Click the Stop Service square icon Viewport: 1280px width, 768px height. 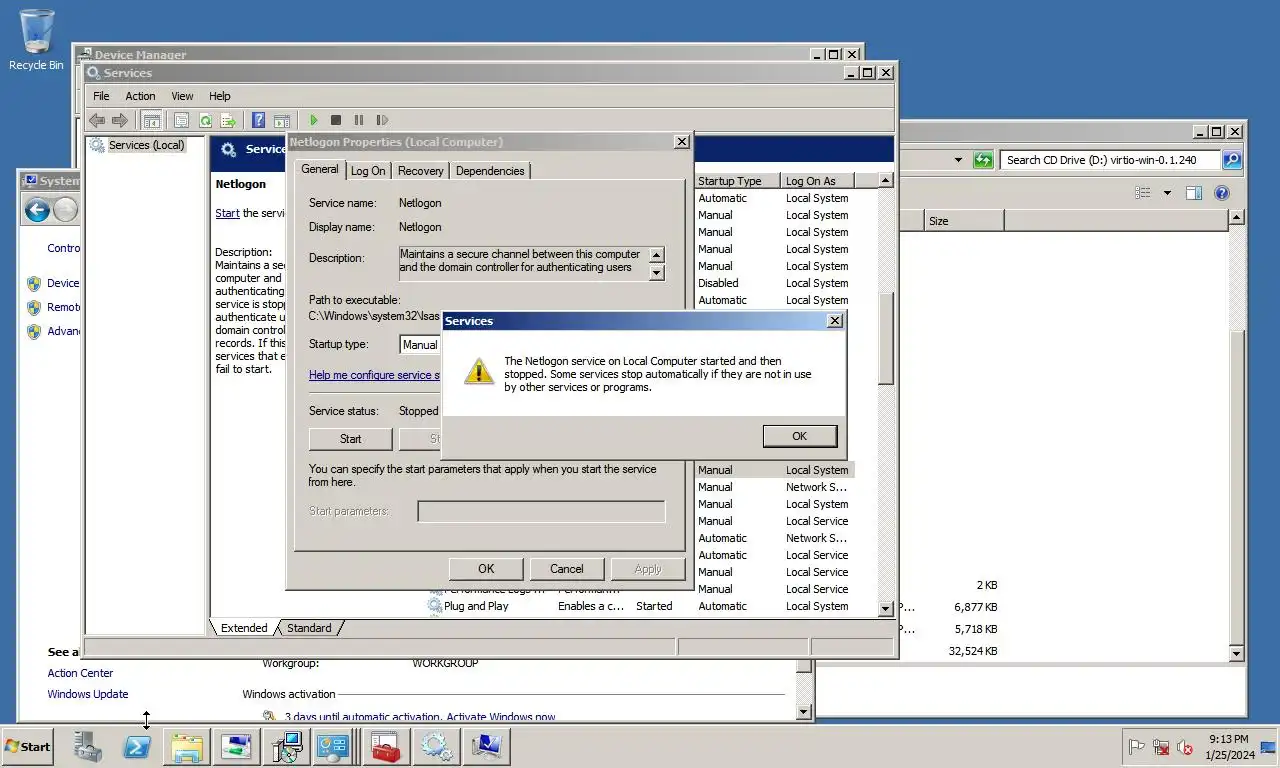336,120
